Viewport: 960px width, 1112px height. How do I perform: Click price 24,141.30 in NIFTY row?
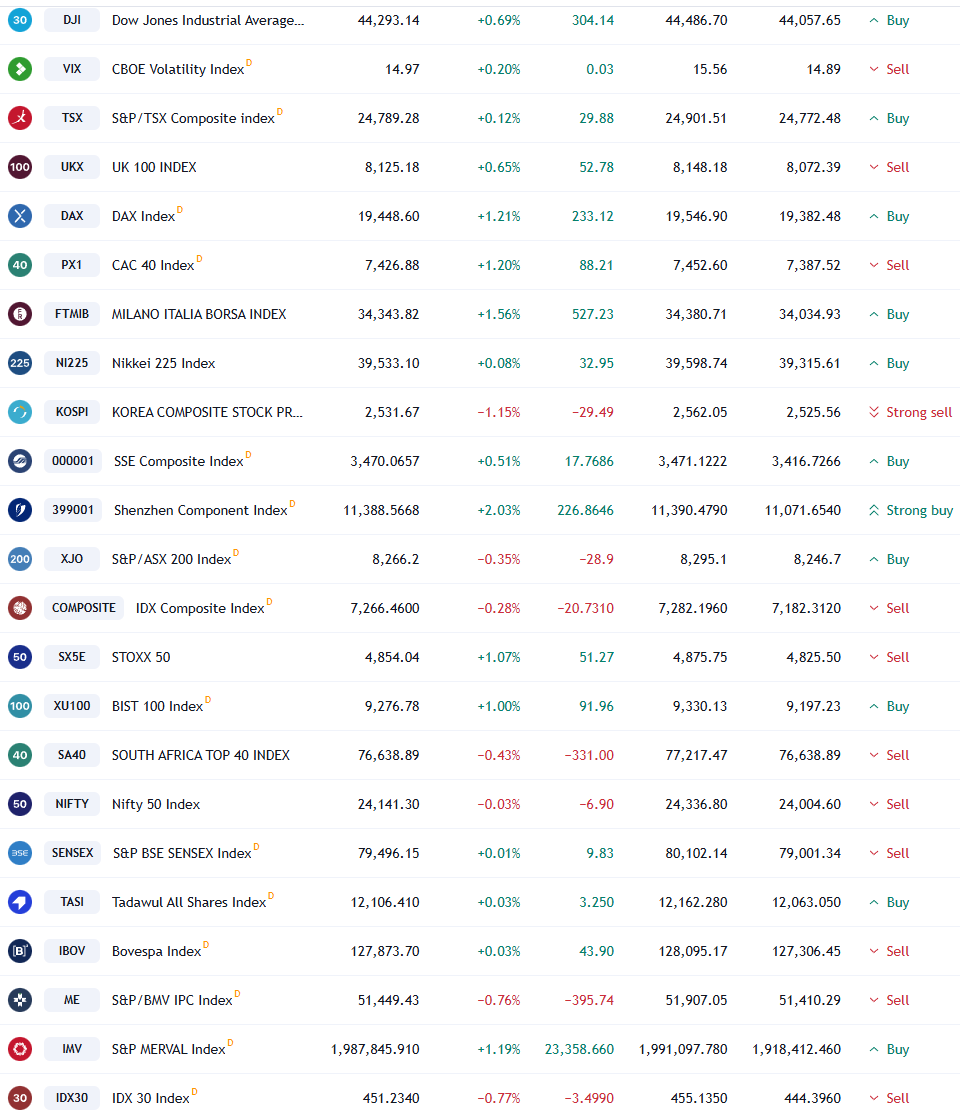tap(389, 804)
